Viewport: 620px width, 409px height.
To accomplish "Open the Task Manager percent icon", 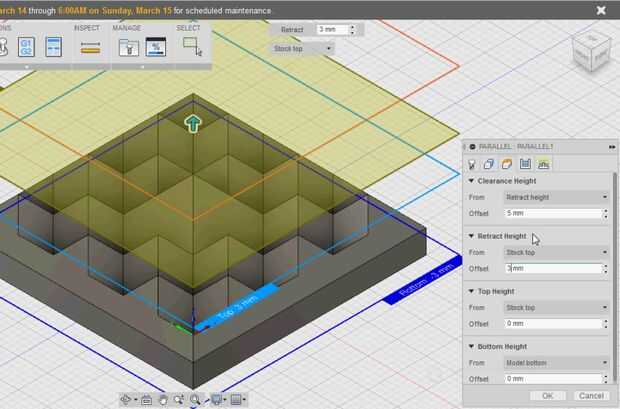I will click(x=155, y=47).
